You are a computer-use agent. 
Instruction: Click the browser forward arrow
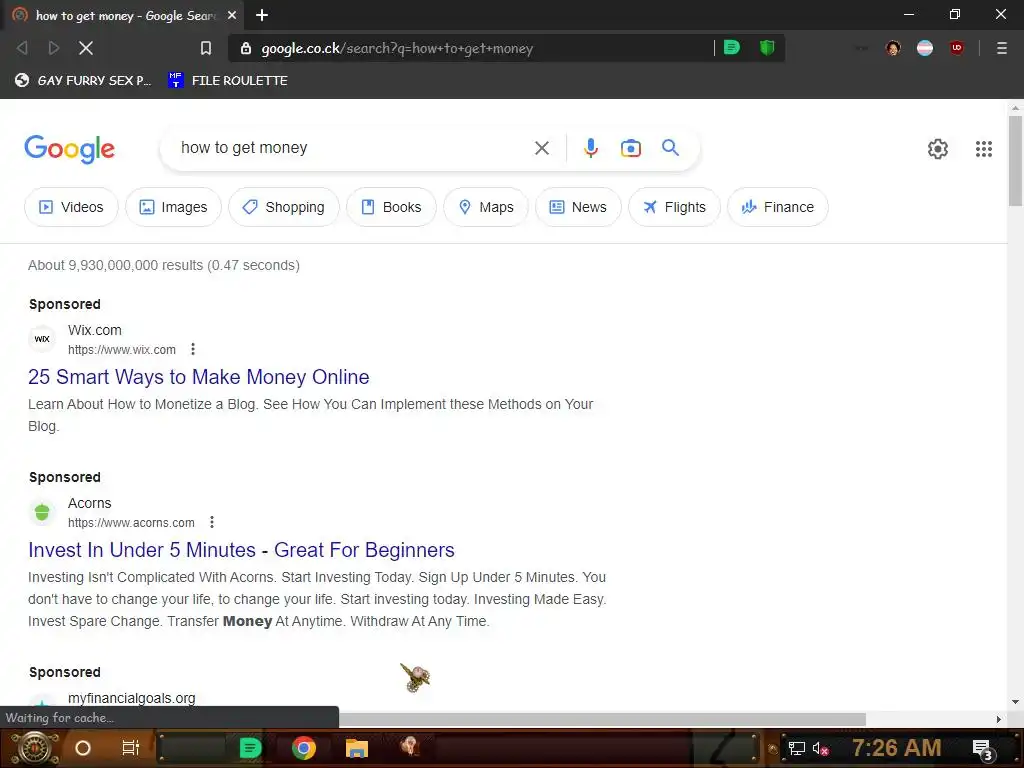(54, 48)
